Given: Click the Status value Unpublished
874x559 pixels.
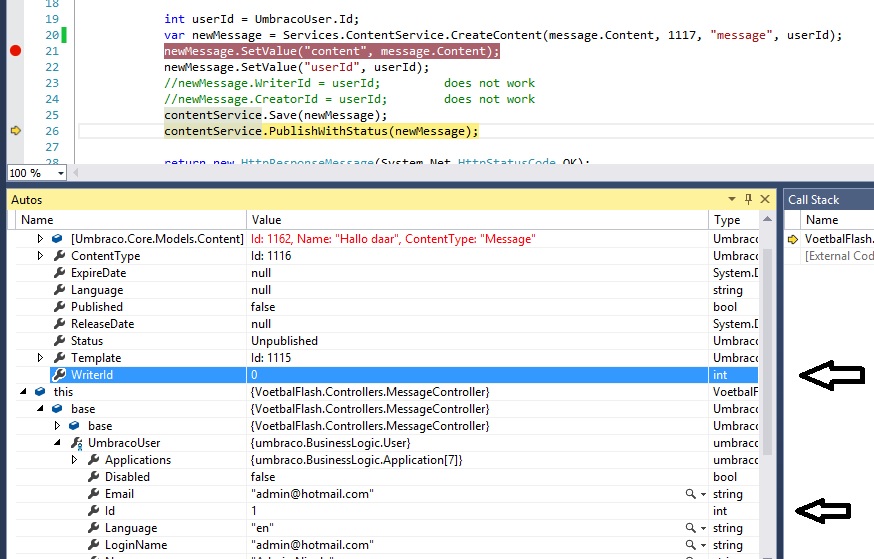Looking at the screenshot, I should coord(284,341).
